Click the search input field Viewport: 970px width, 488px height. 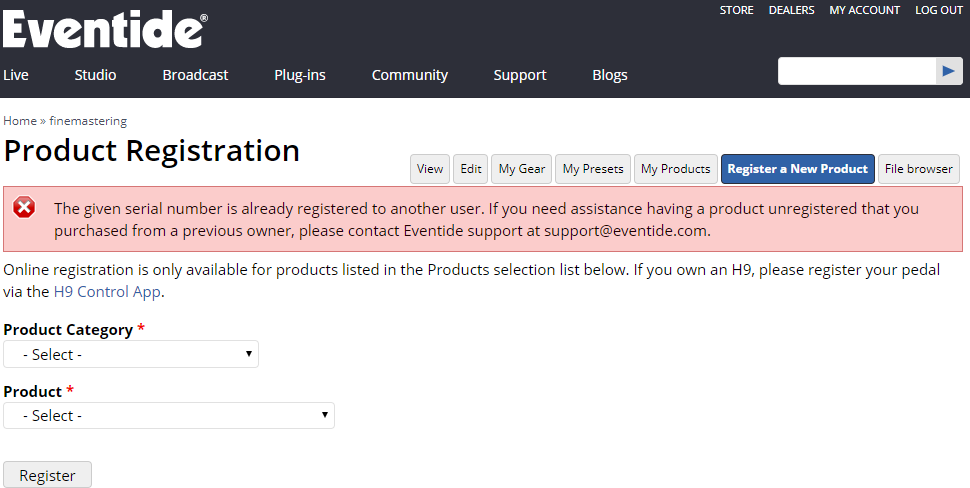[856, 71]
